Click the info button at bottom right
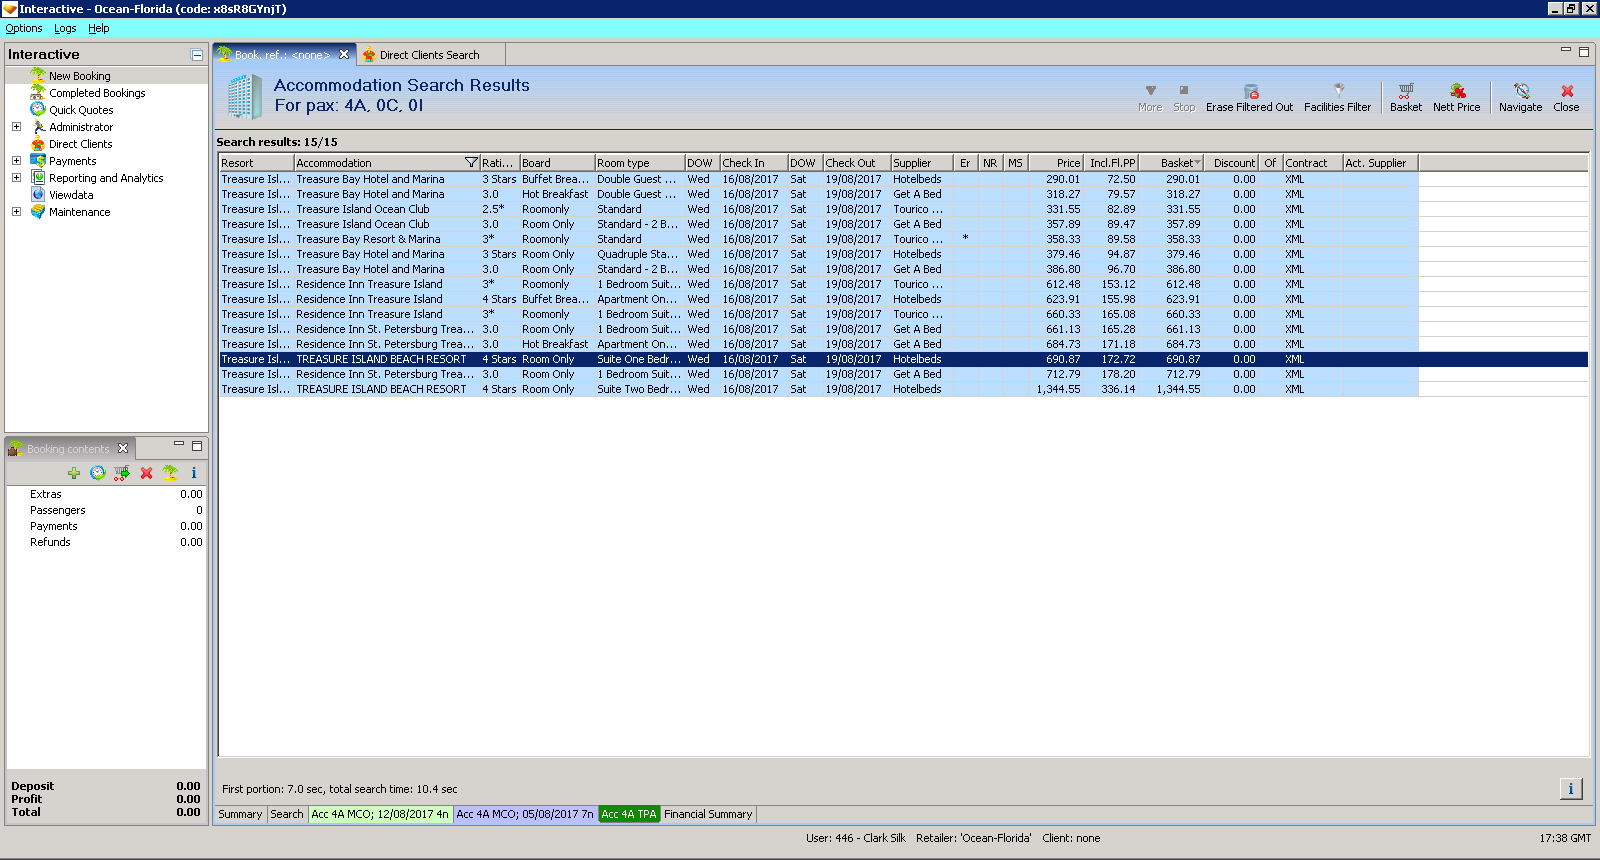This screenshot has height=860, width=1600. tap(1571, 789)
